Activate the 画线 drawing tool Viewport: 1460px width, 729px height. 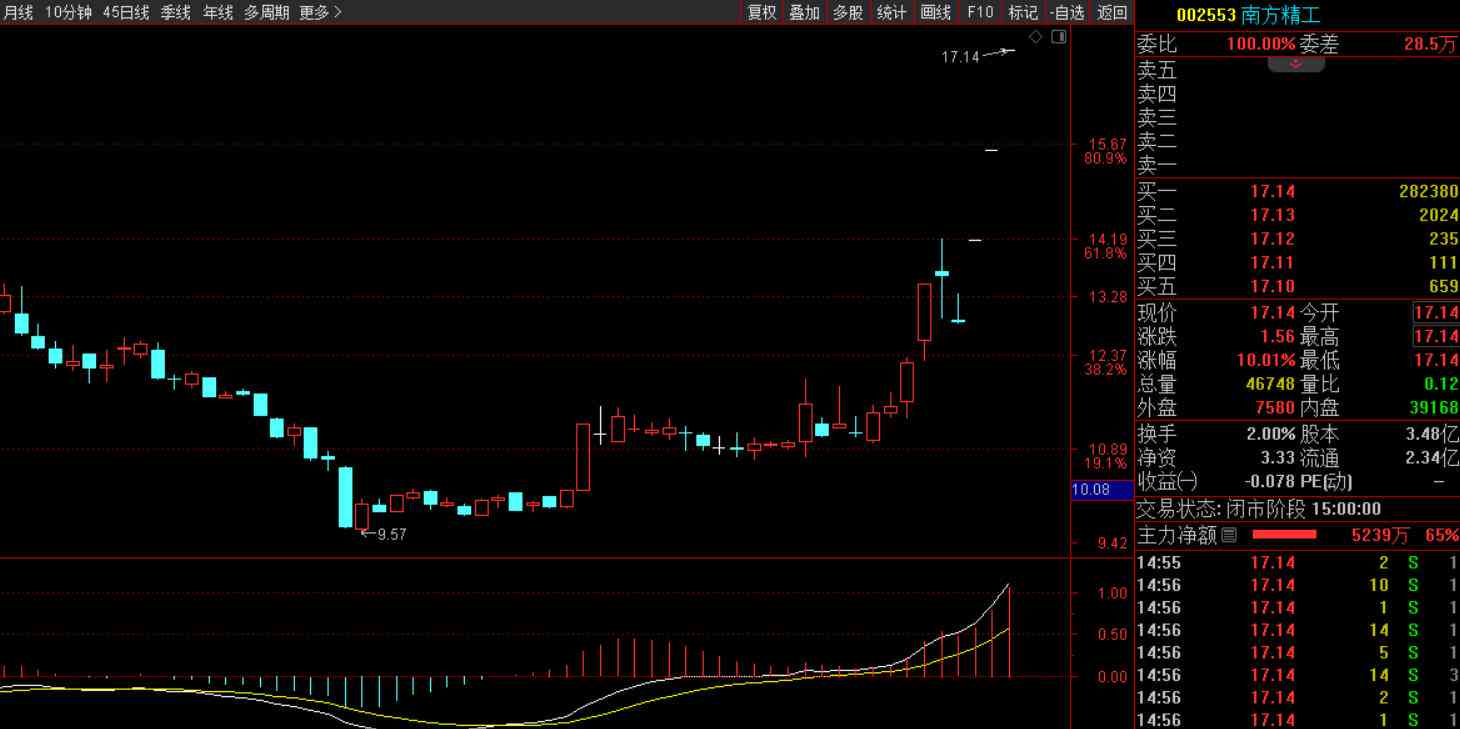[936, 12]
